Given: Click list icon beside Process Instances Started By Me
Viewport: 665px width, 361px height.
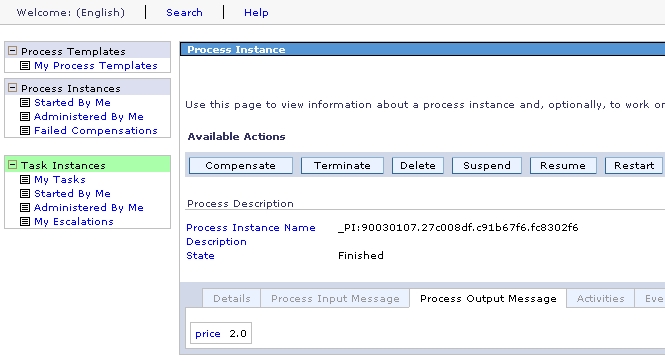Looking at the screenshot, I should click(x=25, y=103).
